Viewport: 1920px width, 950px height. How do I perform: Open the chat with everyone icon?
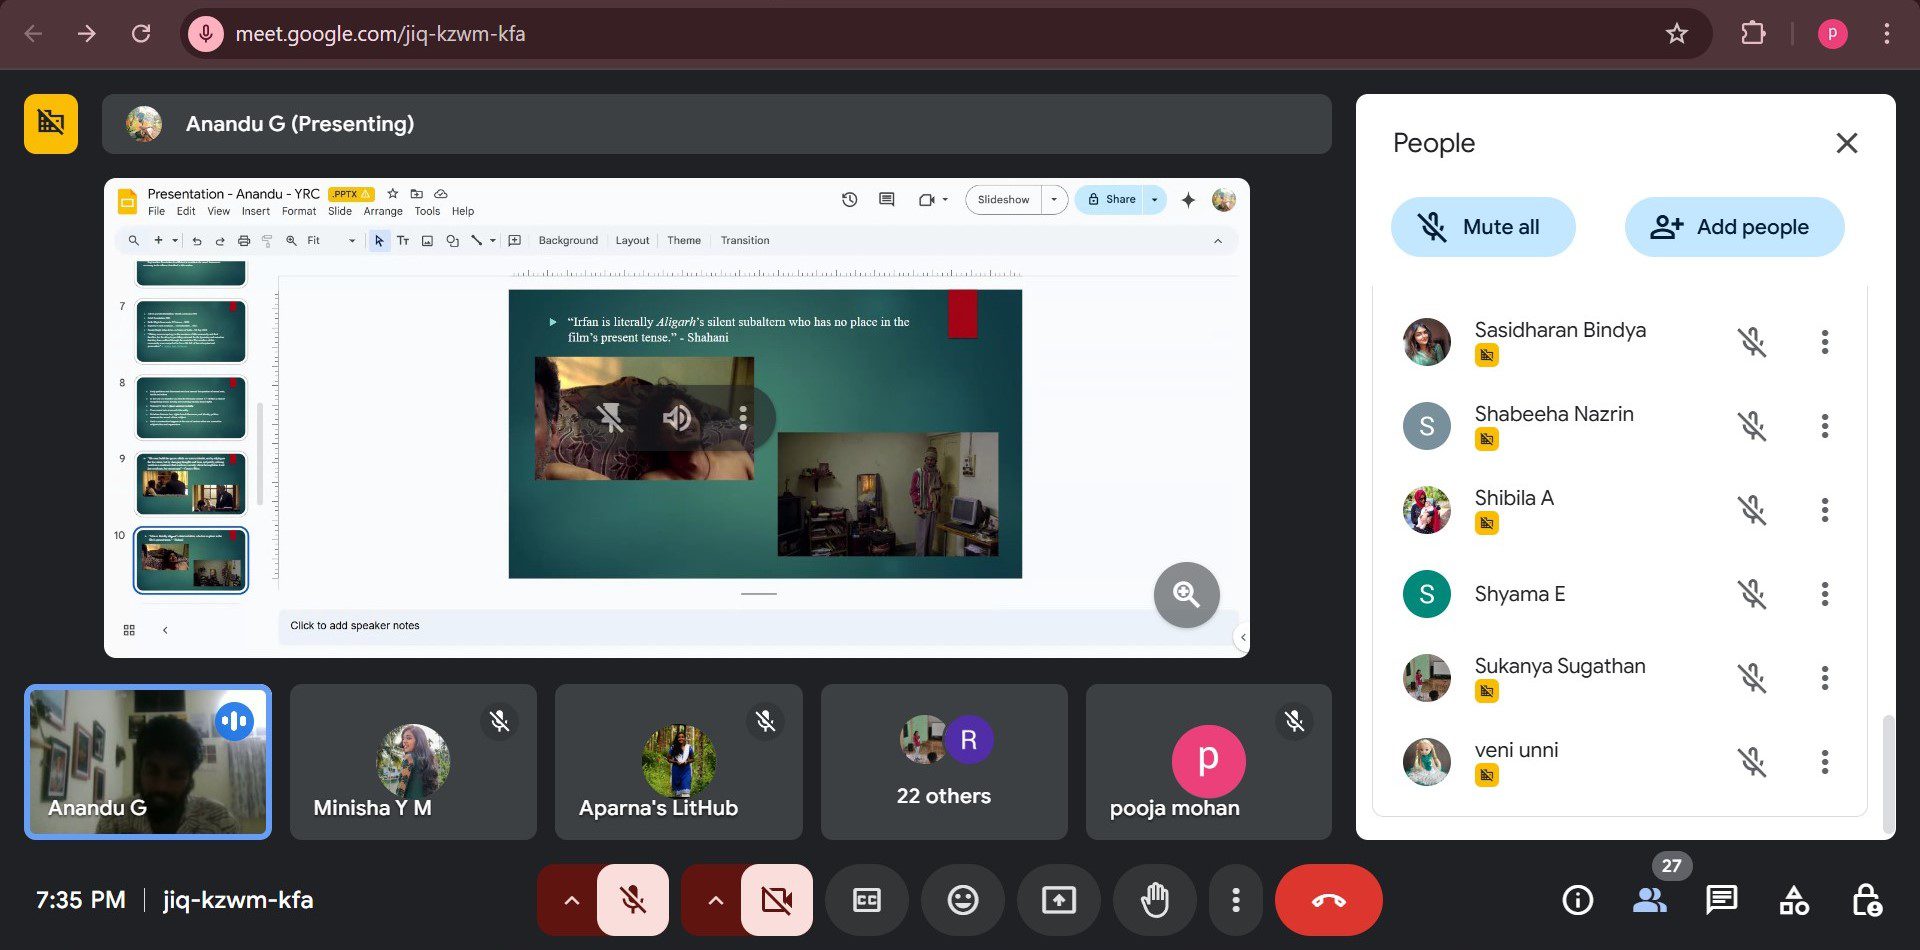(1721, 900)
